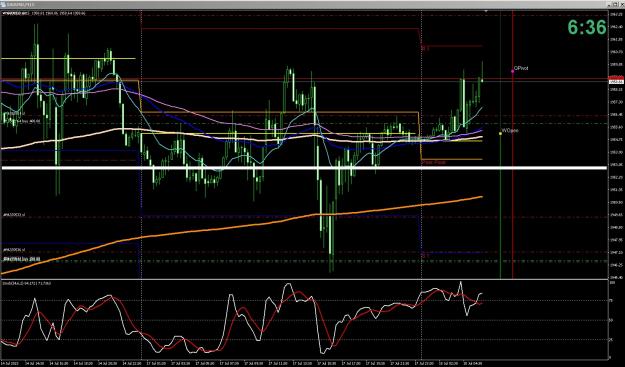Screen dimensions: 625x367
Task: Click the dark red Pivot Point label
Action: [x=433, y=162]
